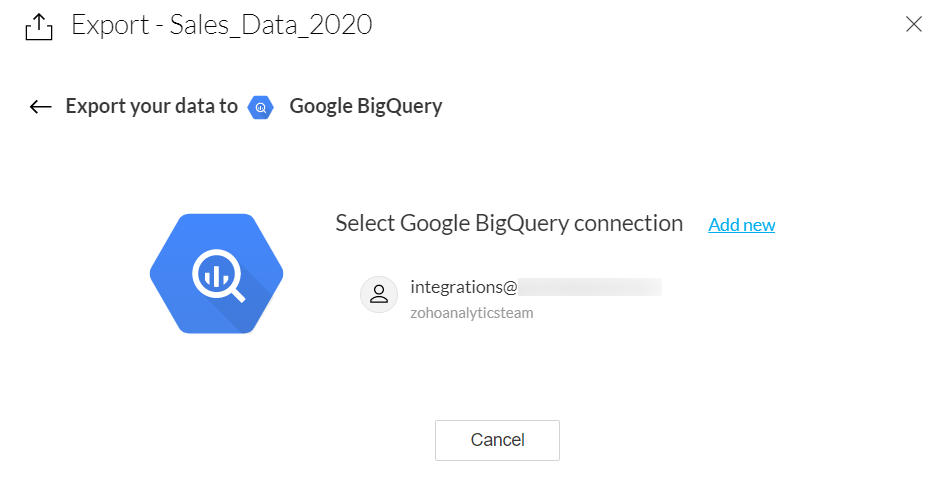Screen dimensions: 944x483
Task: Click the user avatar icon beside integrations
Action: (379, 295)
